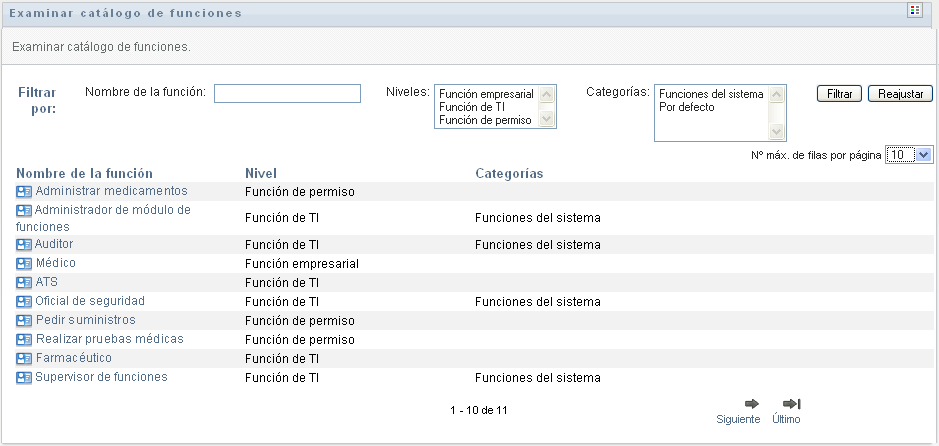Click the role icon next to Auditor
This screenshot has width=939, height=446.
tap(24, 245)
